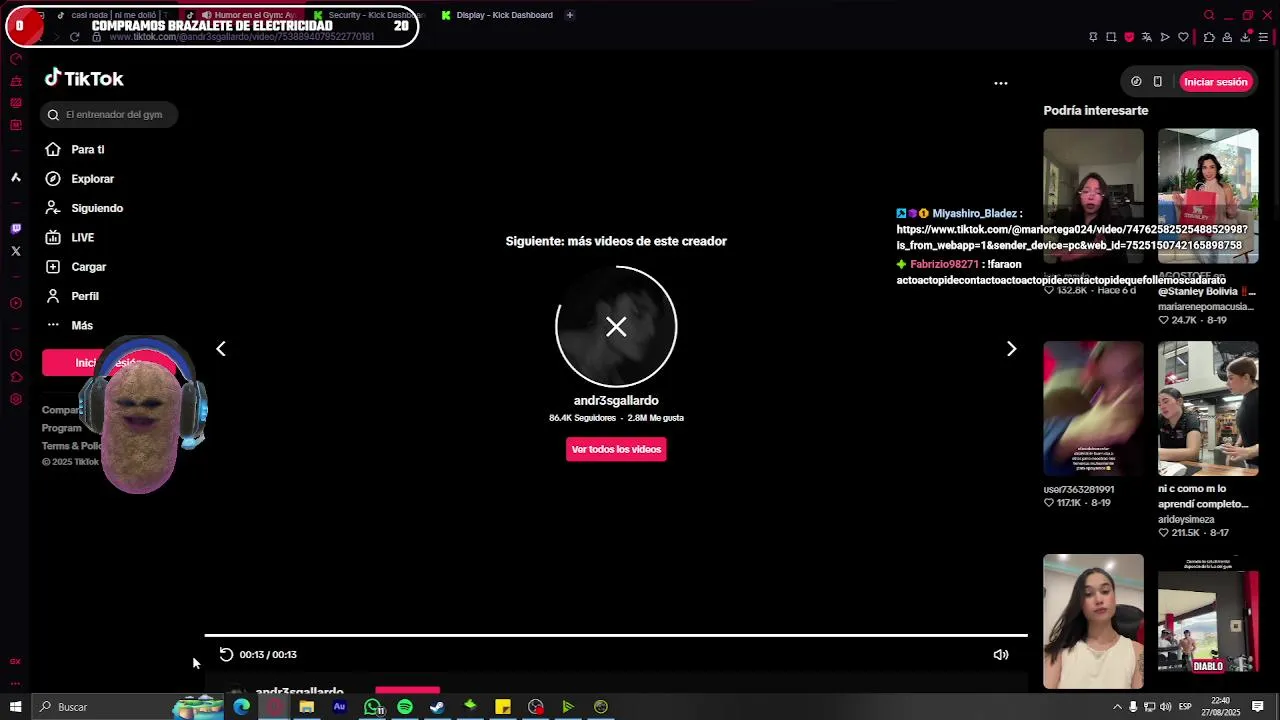The height and width of the screenshot is (720, 1280).
Task: Cancel autoplay on the creator avatar X
Action: (x=616, y=326)
